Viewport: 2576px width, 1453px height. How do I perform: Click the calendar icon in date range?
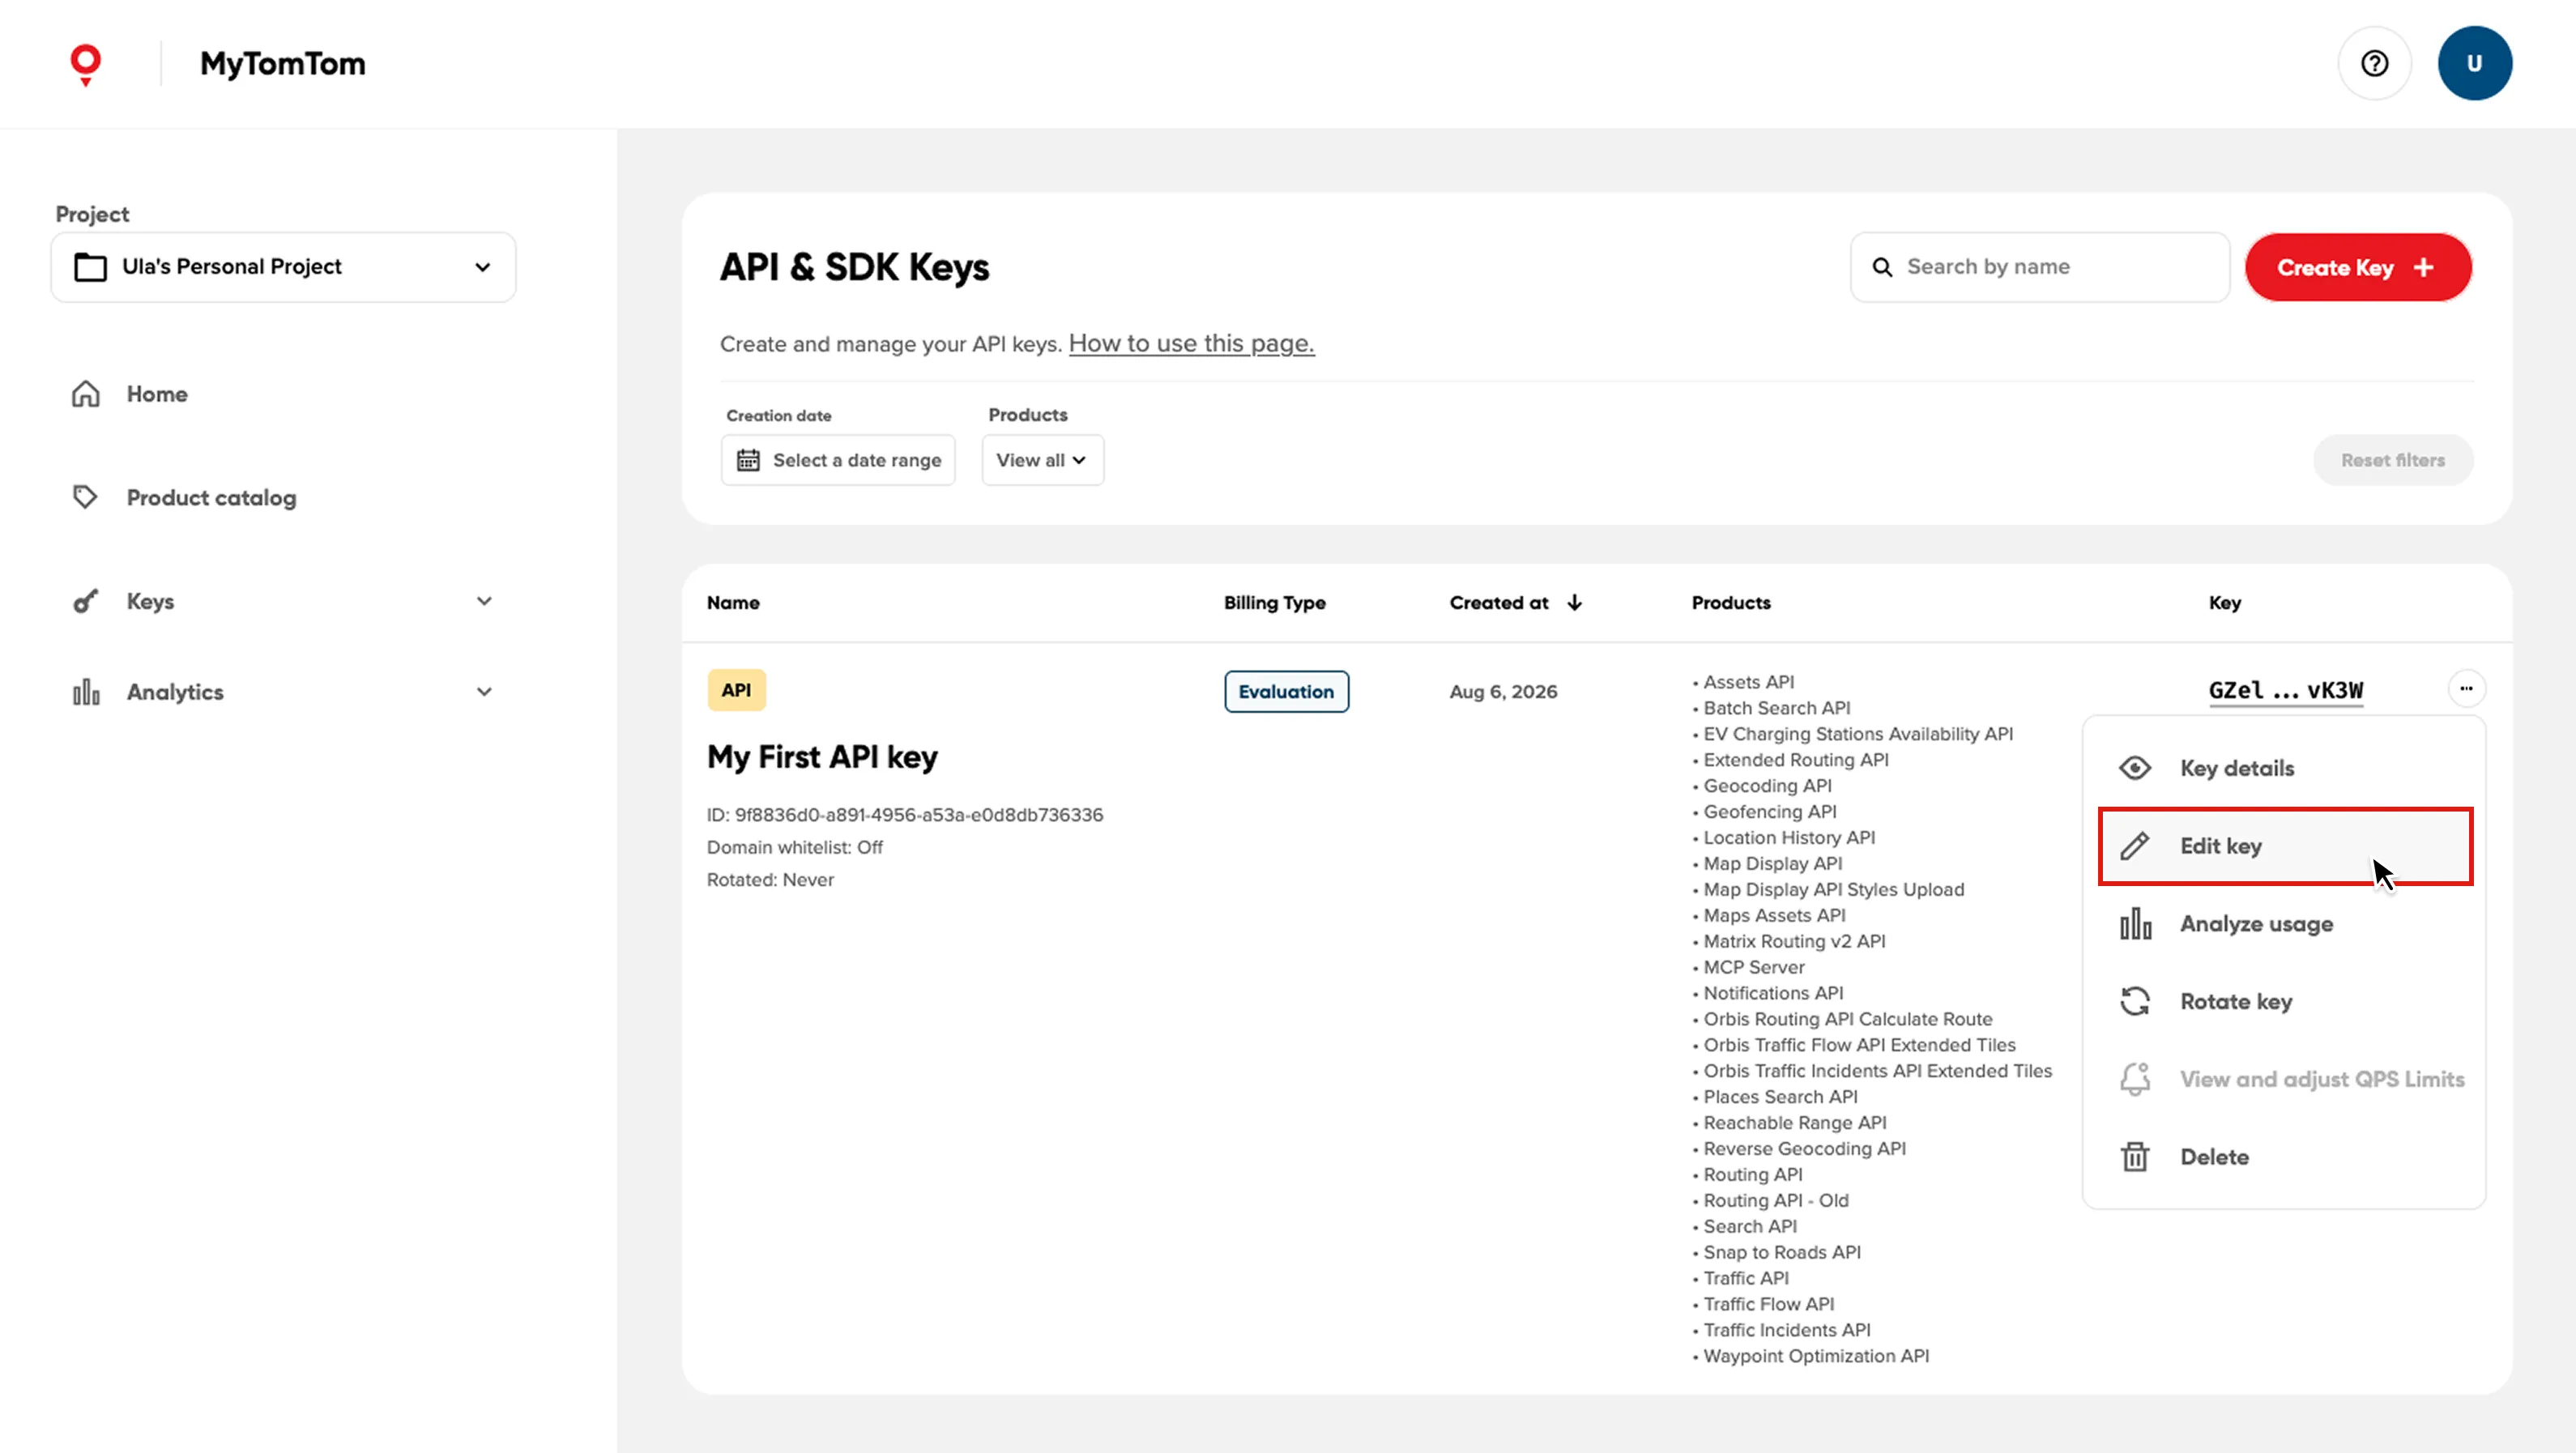coord(748,460)
